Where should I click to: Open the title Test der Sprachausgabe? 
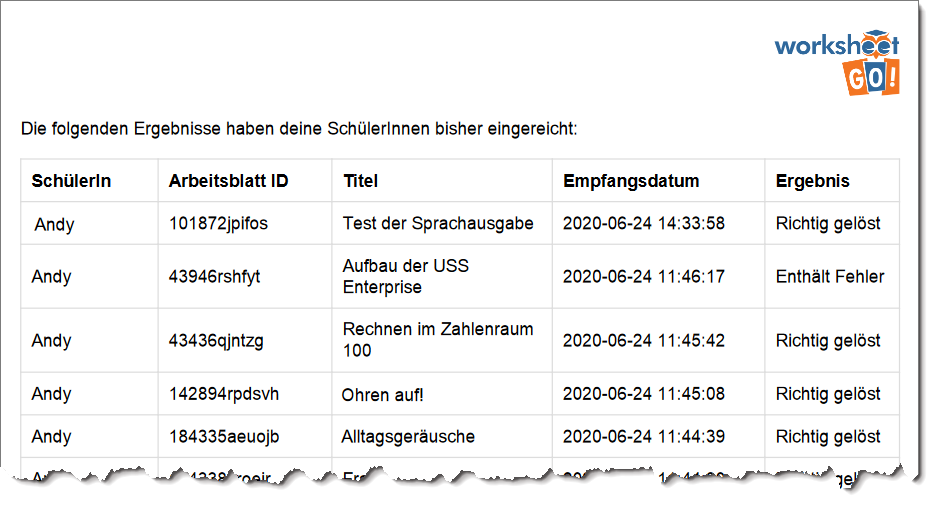(x=438, y=224)
